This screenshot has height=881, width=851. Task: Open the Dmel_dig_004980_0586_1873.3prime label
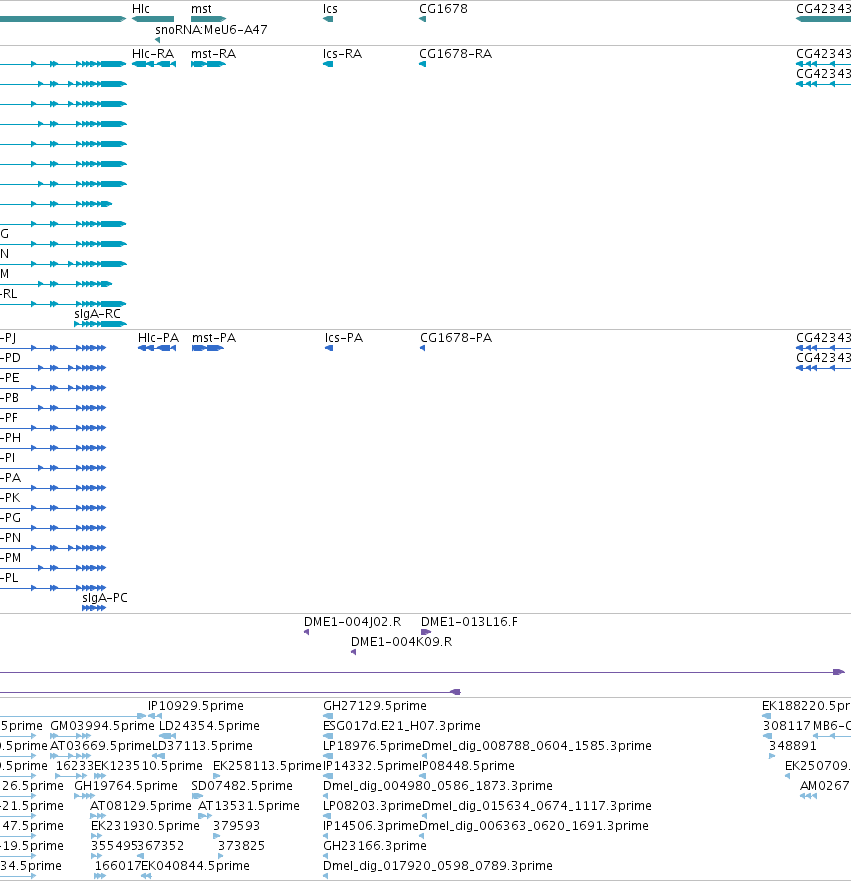[438, 785]
